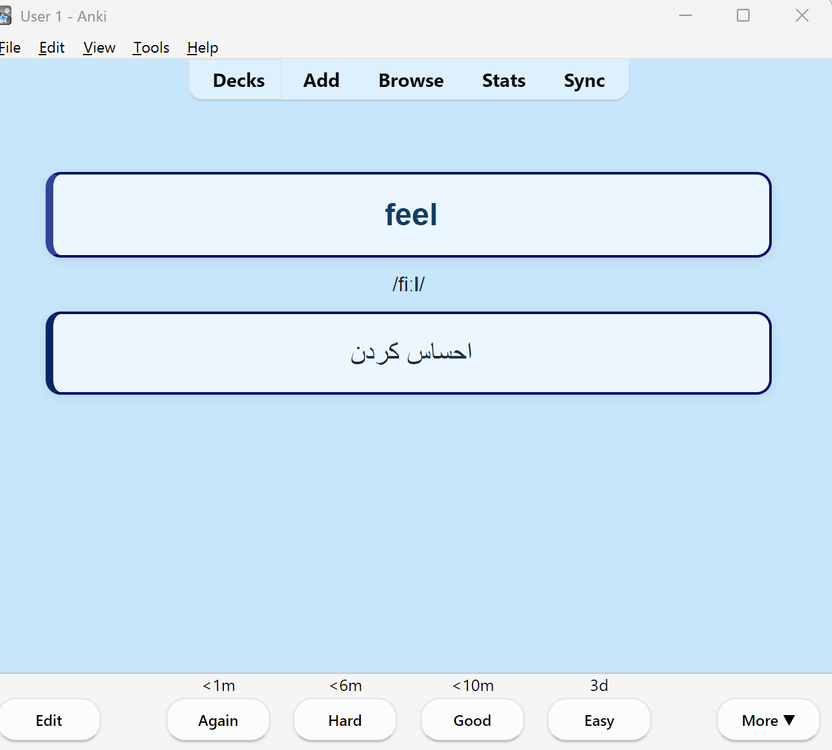The width and height of the screenshot is (832, 750).
Task: Click the "<6m" interval label
Action: click(x=345, y=686)
